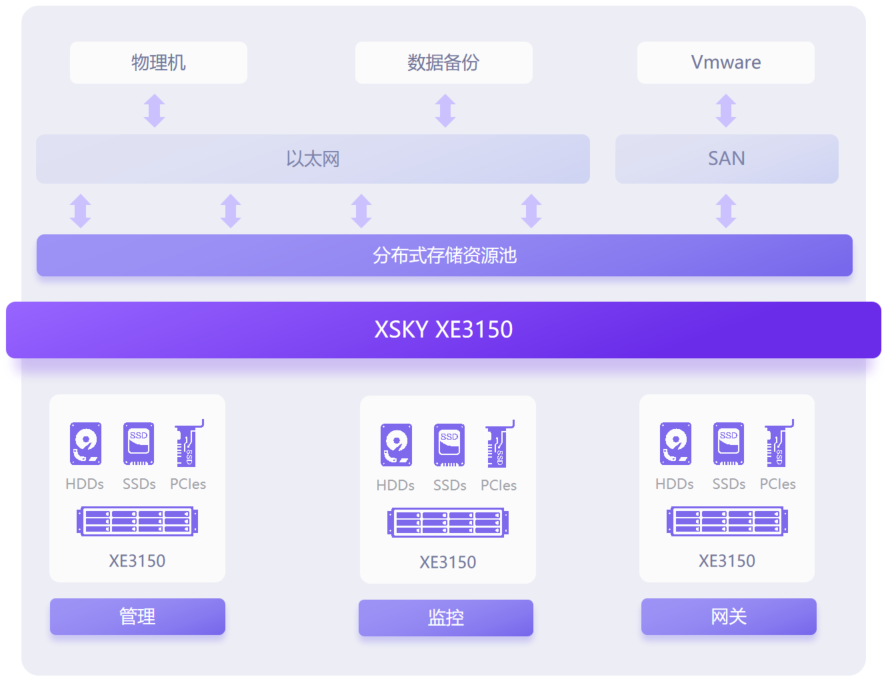The image size is (888, 693).
Task: Click the PCIes label above 管理
Action: (188, 484)
